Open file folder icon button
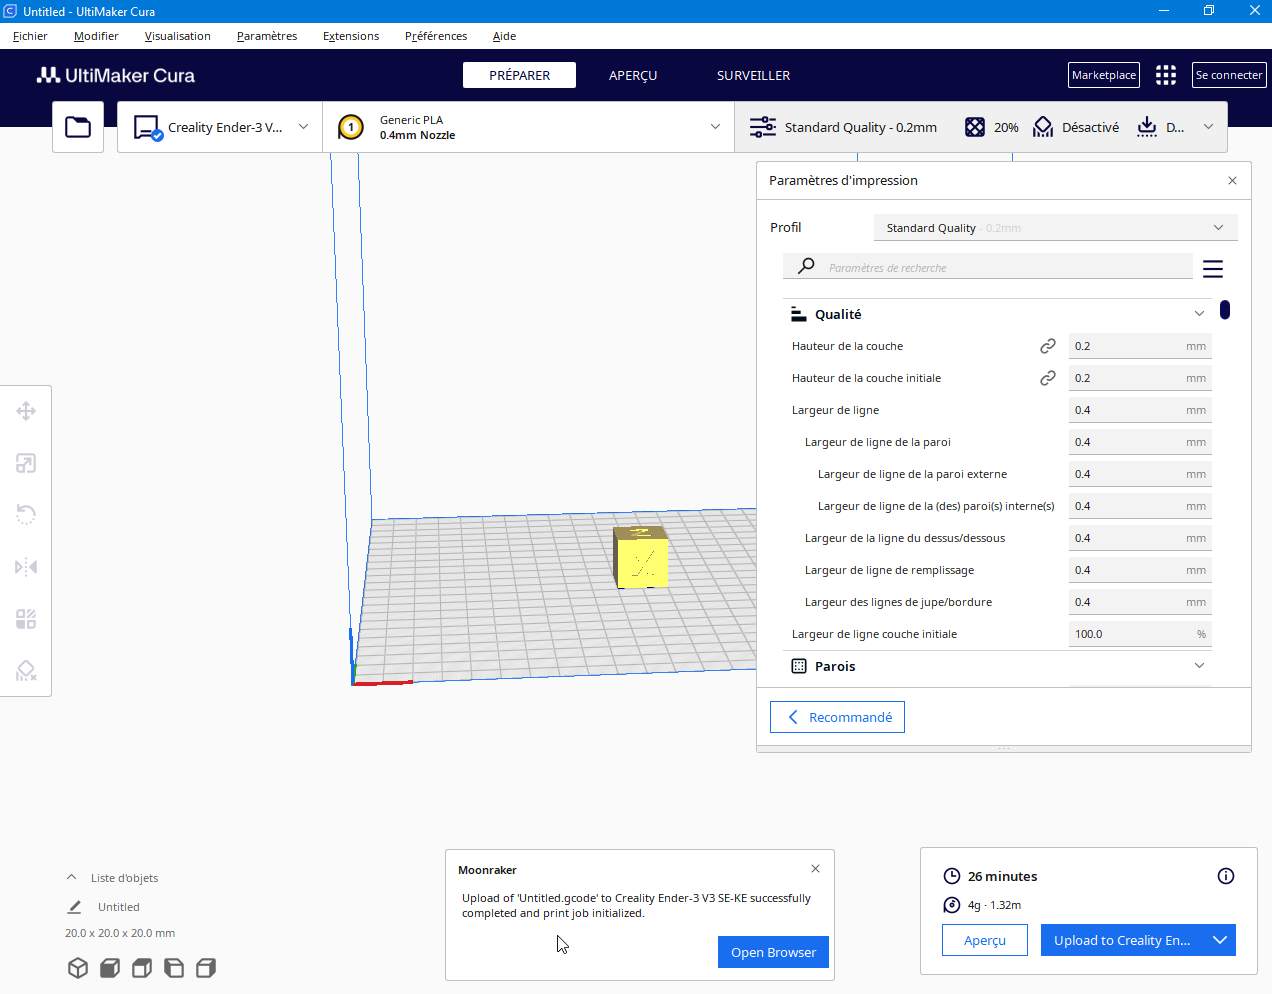 click(78, 127)
